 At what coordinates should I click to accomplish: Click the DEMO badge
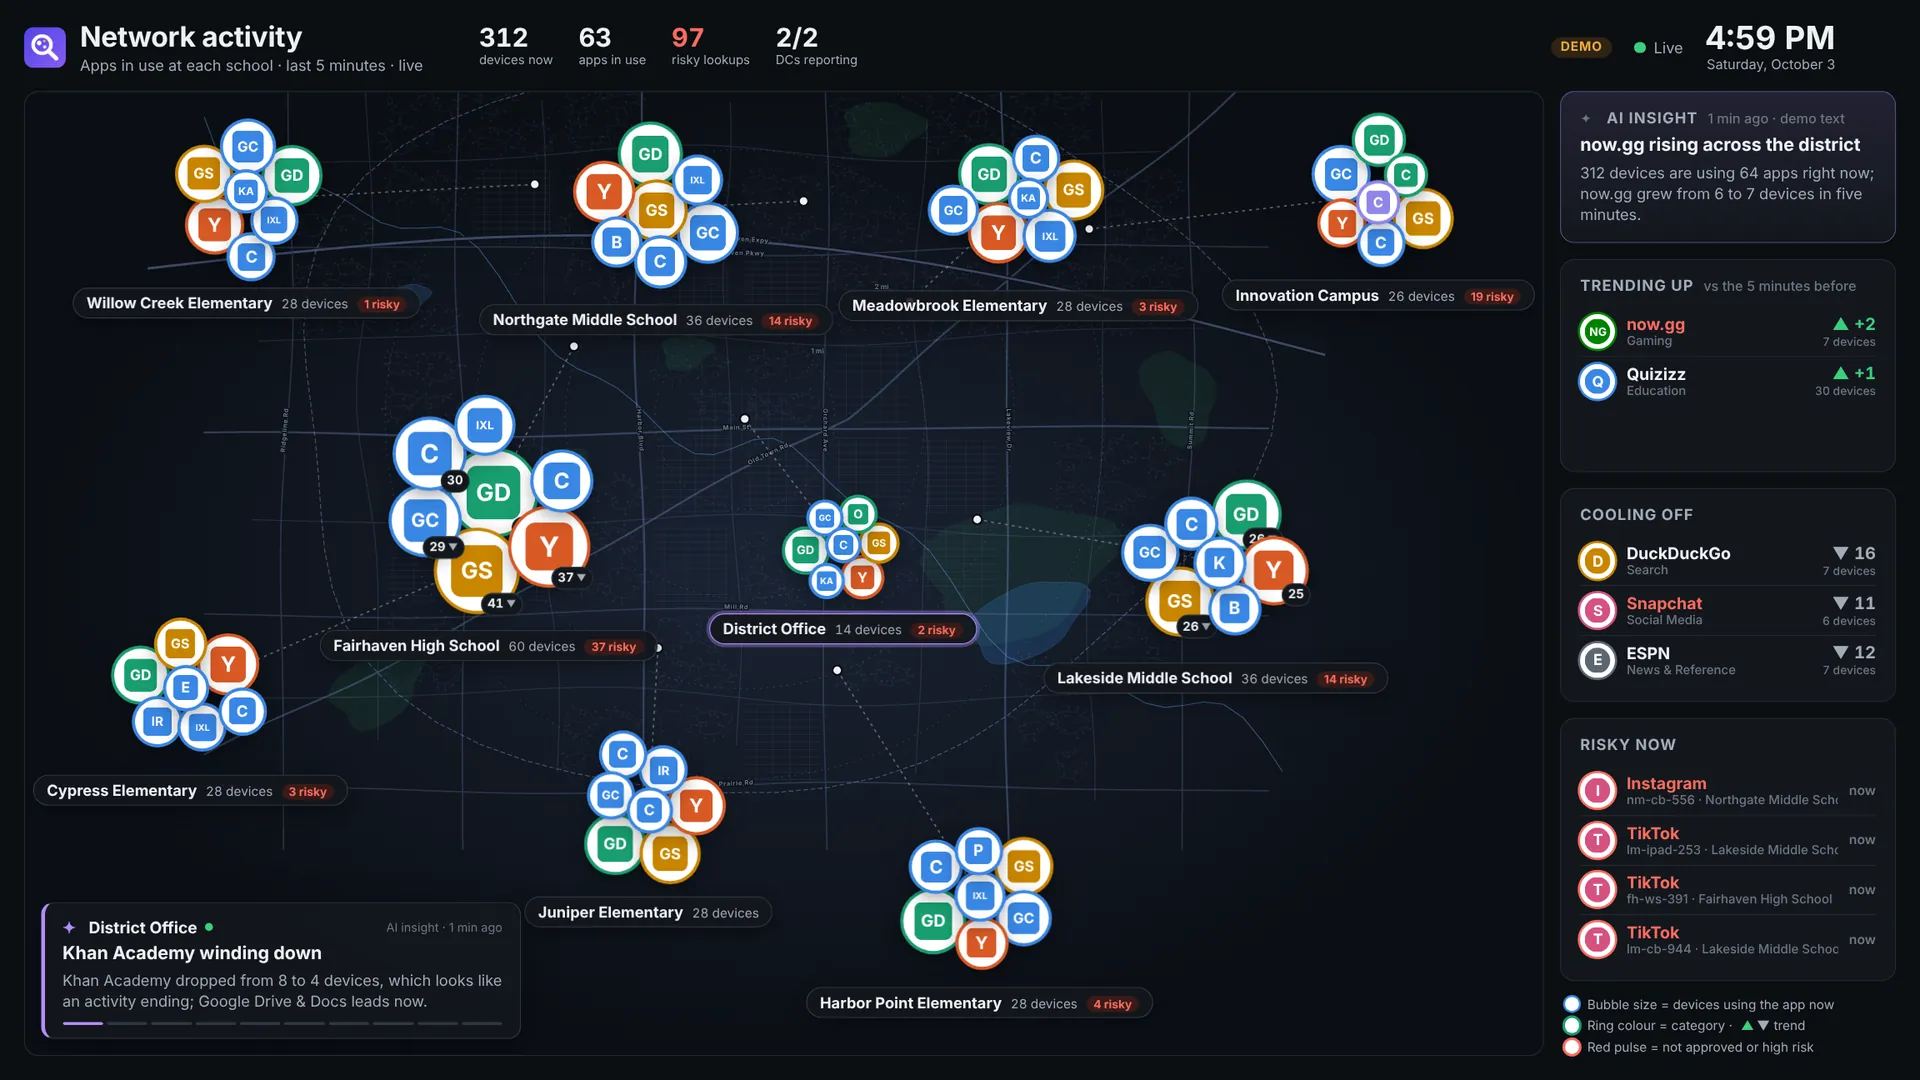coord(1581,47)
